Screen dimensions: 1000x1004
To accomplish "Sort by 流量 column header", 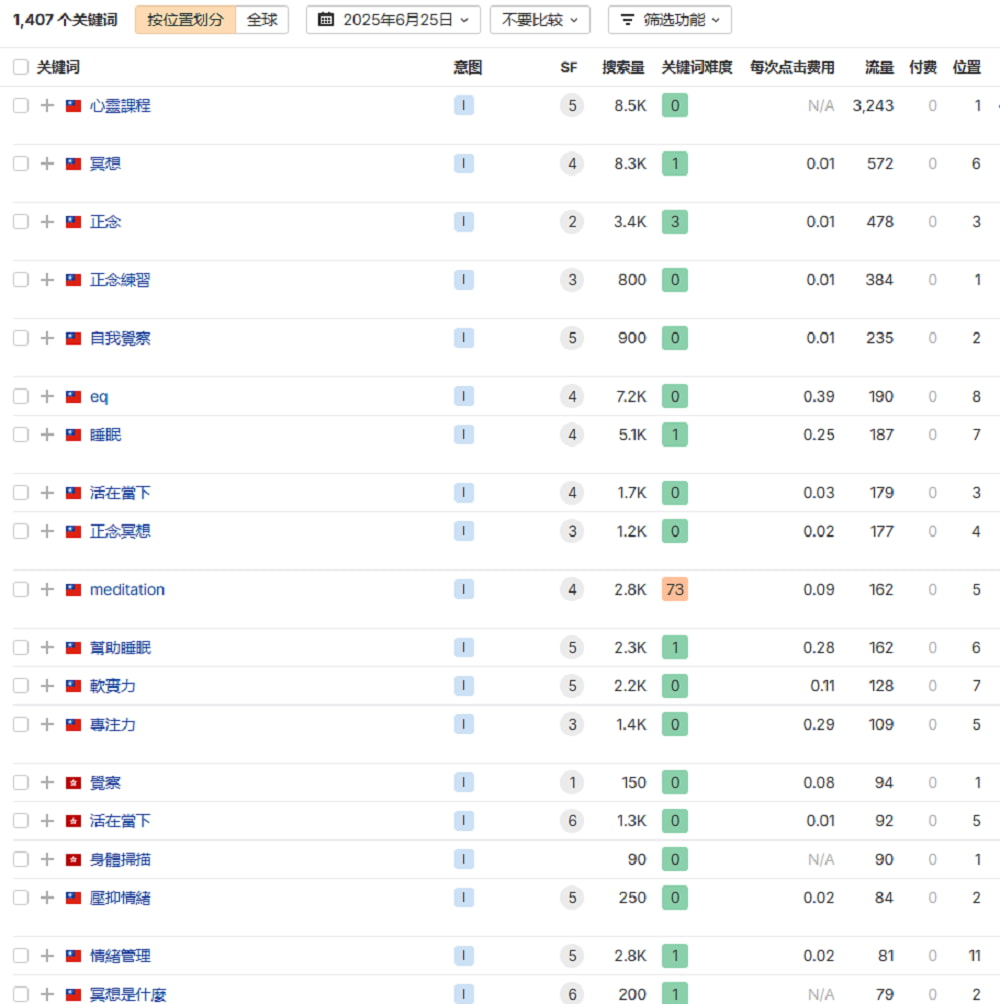I will click(879, 67).
